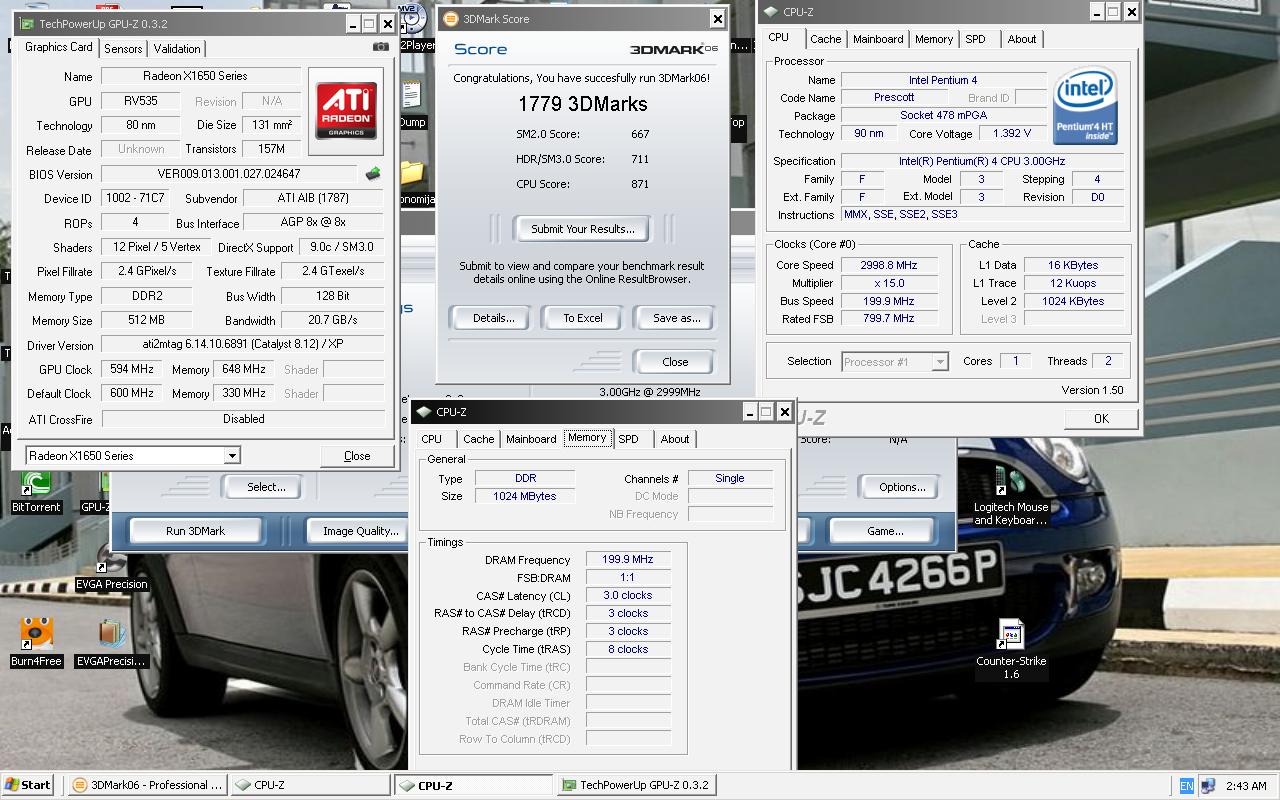Viewport: 1280px width, 800px height.
Task: Click Image Quality... button in 3DMark06
Action: pos(360,531)
